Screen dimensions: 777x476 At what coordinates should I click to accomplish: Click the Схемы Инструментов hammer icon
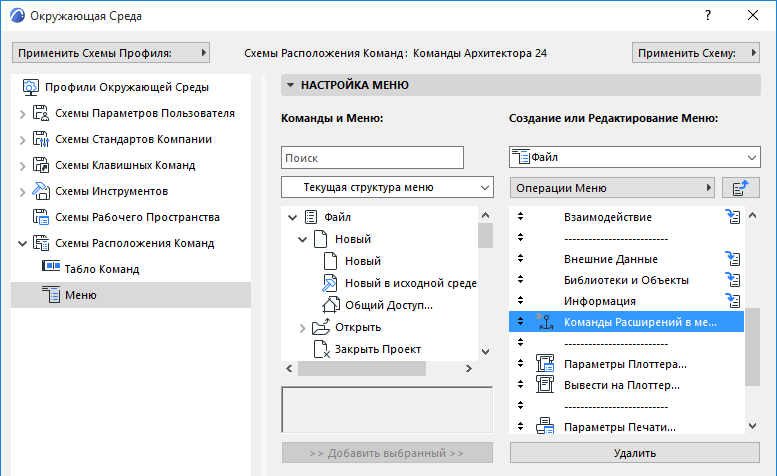tap(41, 191)
